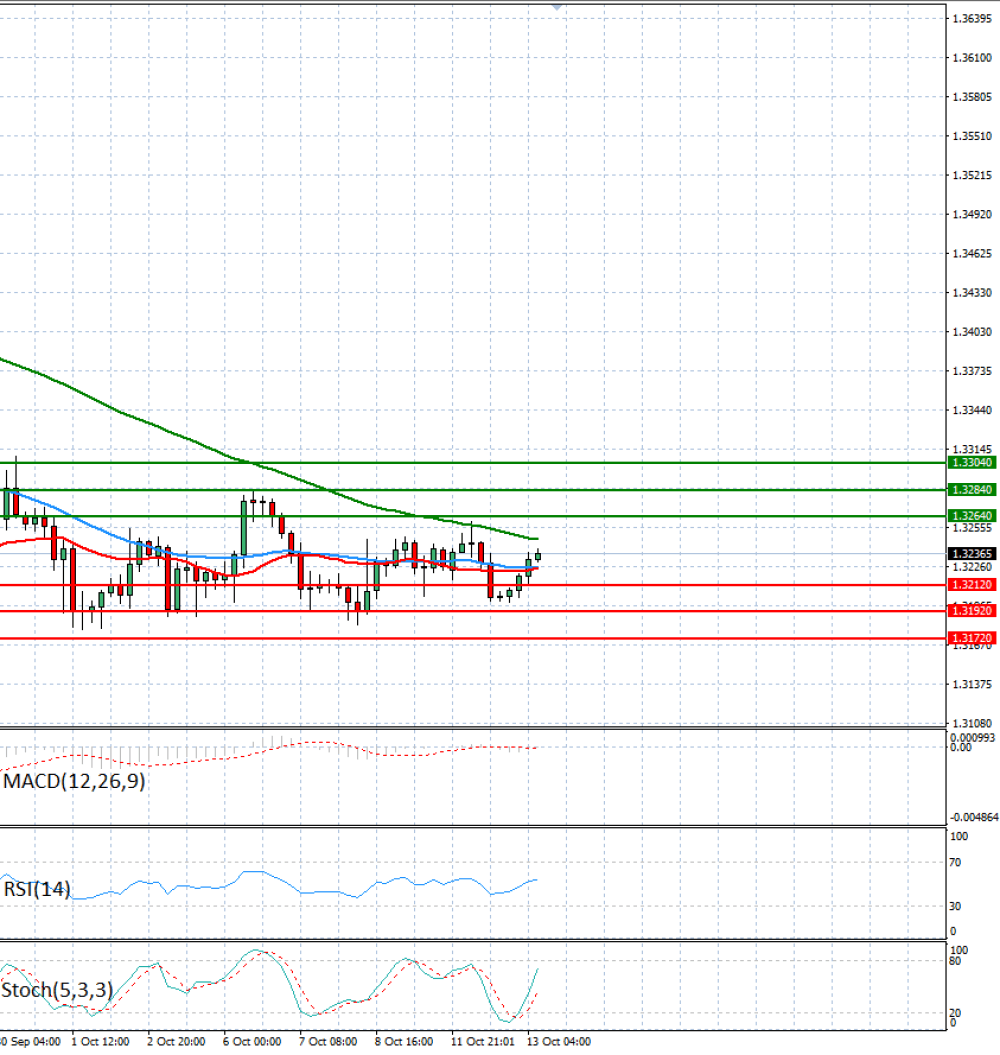Click the 1.33440 price axis value
The image size is (1000, 1055).
(972, 410)
